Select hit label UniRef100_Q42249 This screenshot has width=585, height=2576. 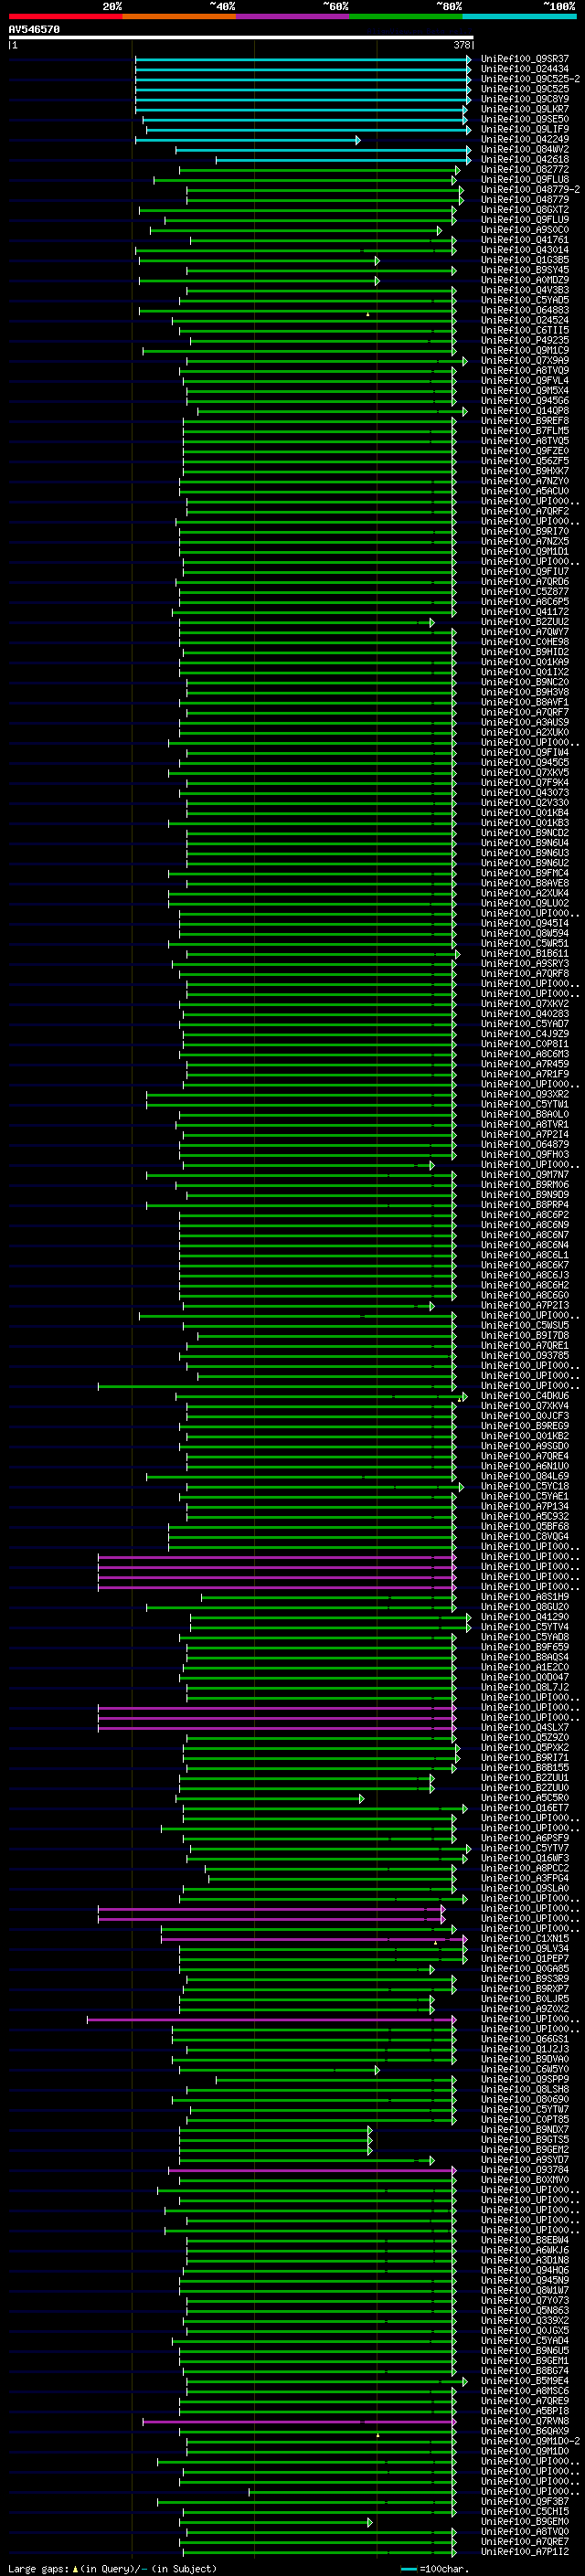tap(525, 139)
